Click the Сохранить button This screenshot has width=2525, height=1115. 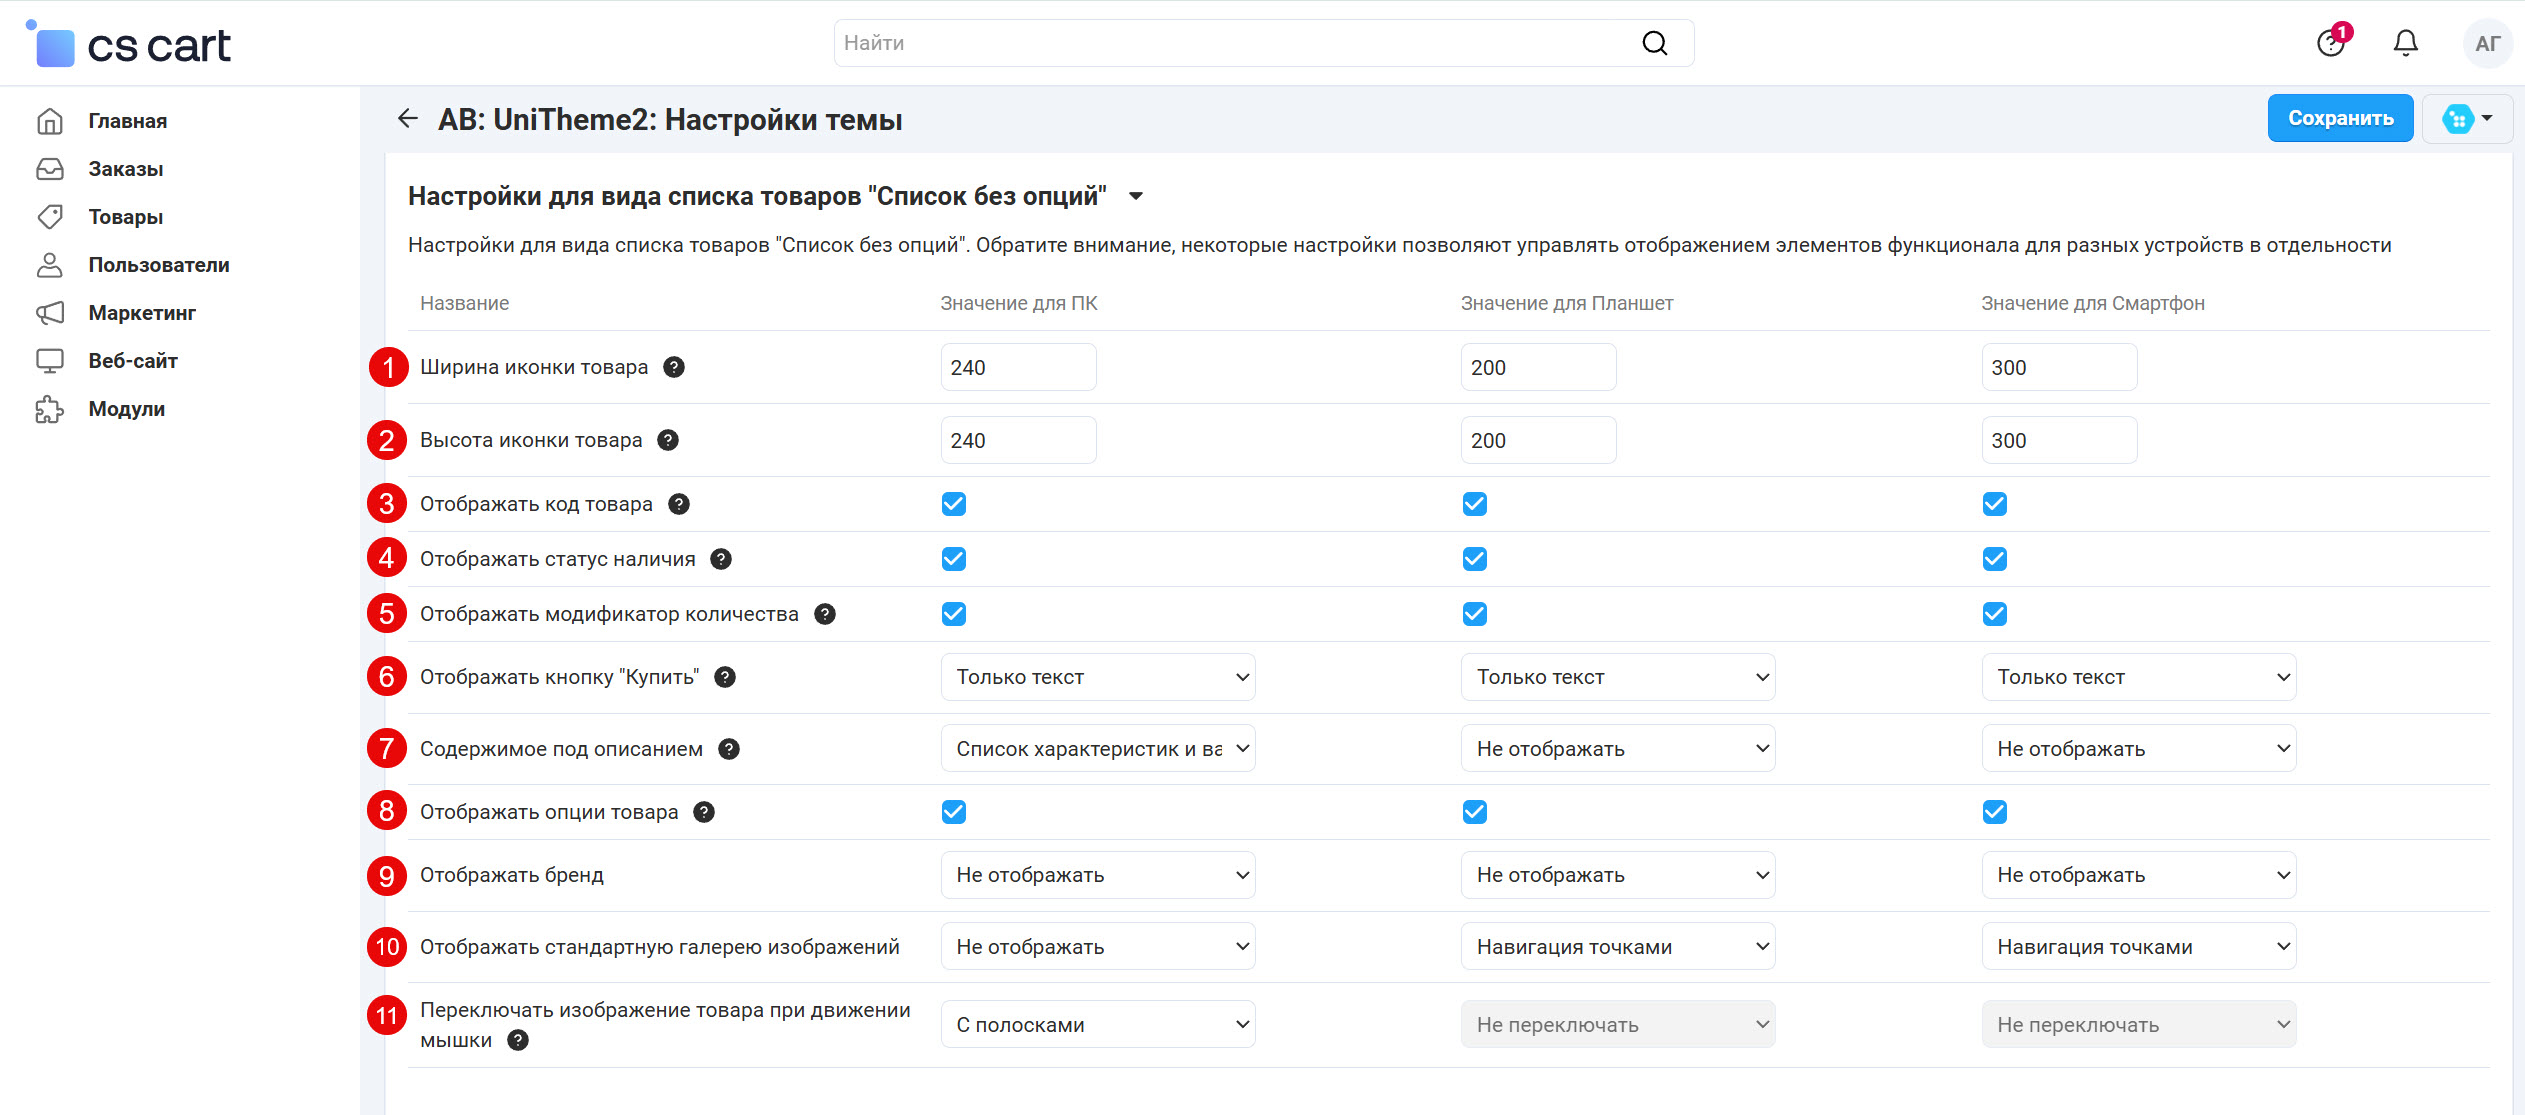coord(2339,118)
